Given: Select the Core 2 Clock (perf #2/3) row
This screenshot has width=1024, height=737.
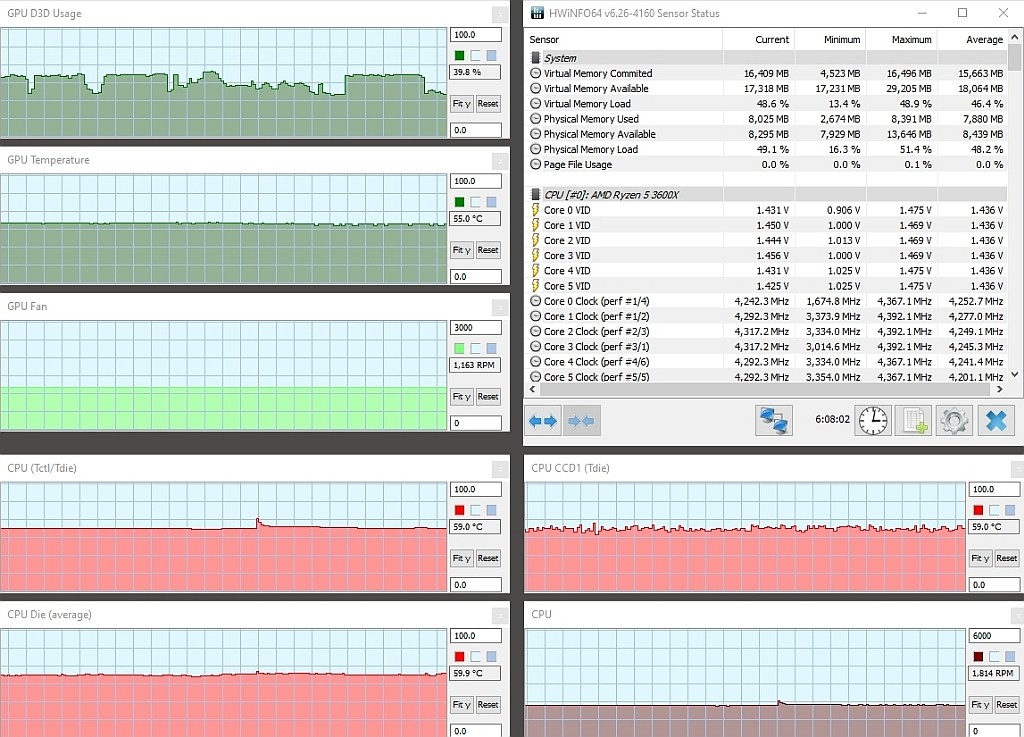Looking at the screenshot, I should coord(767,331).
